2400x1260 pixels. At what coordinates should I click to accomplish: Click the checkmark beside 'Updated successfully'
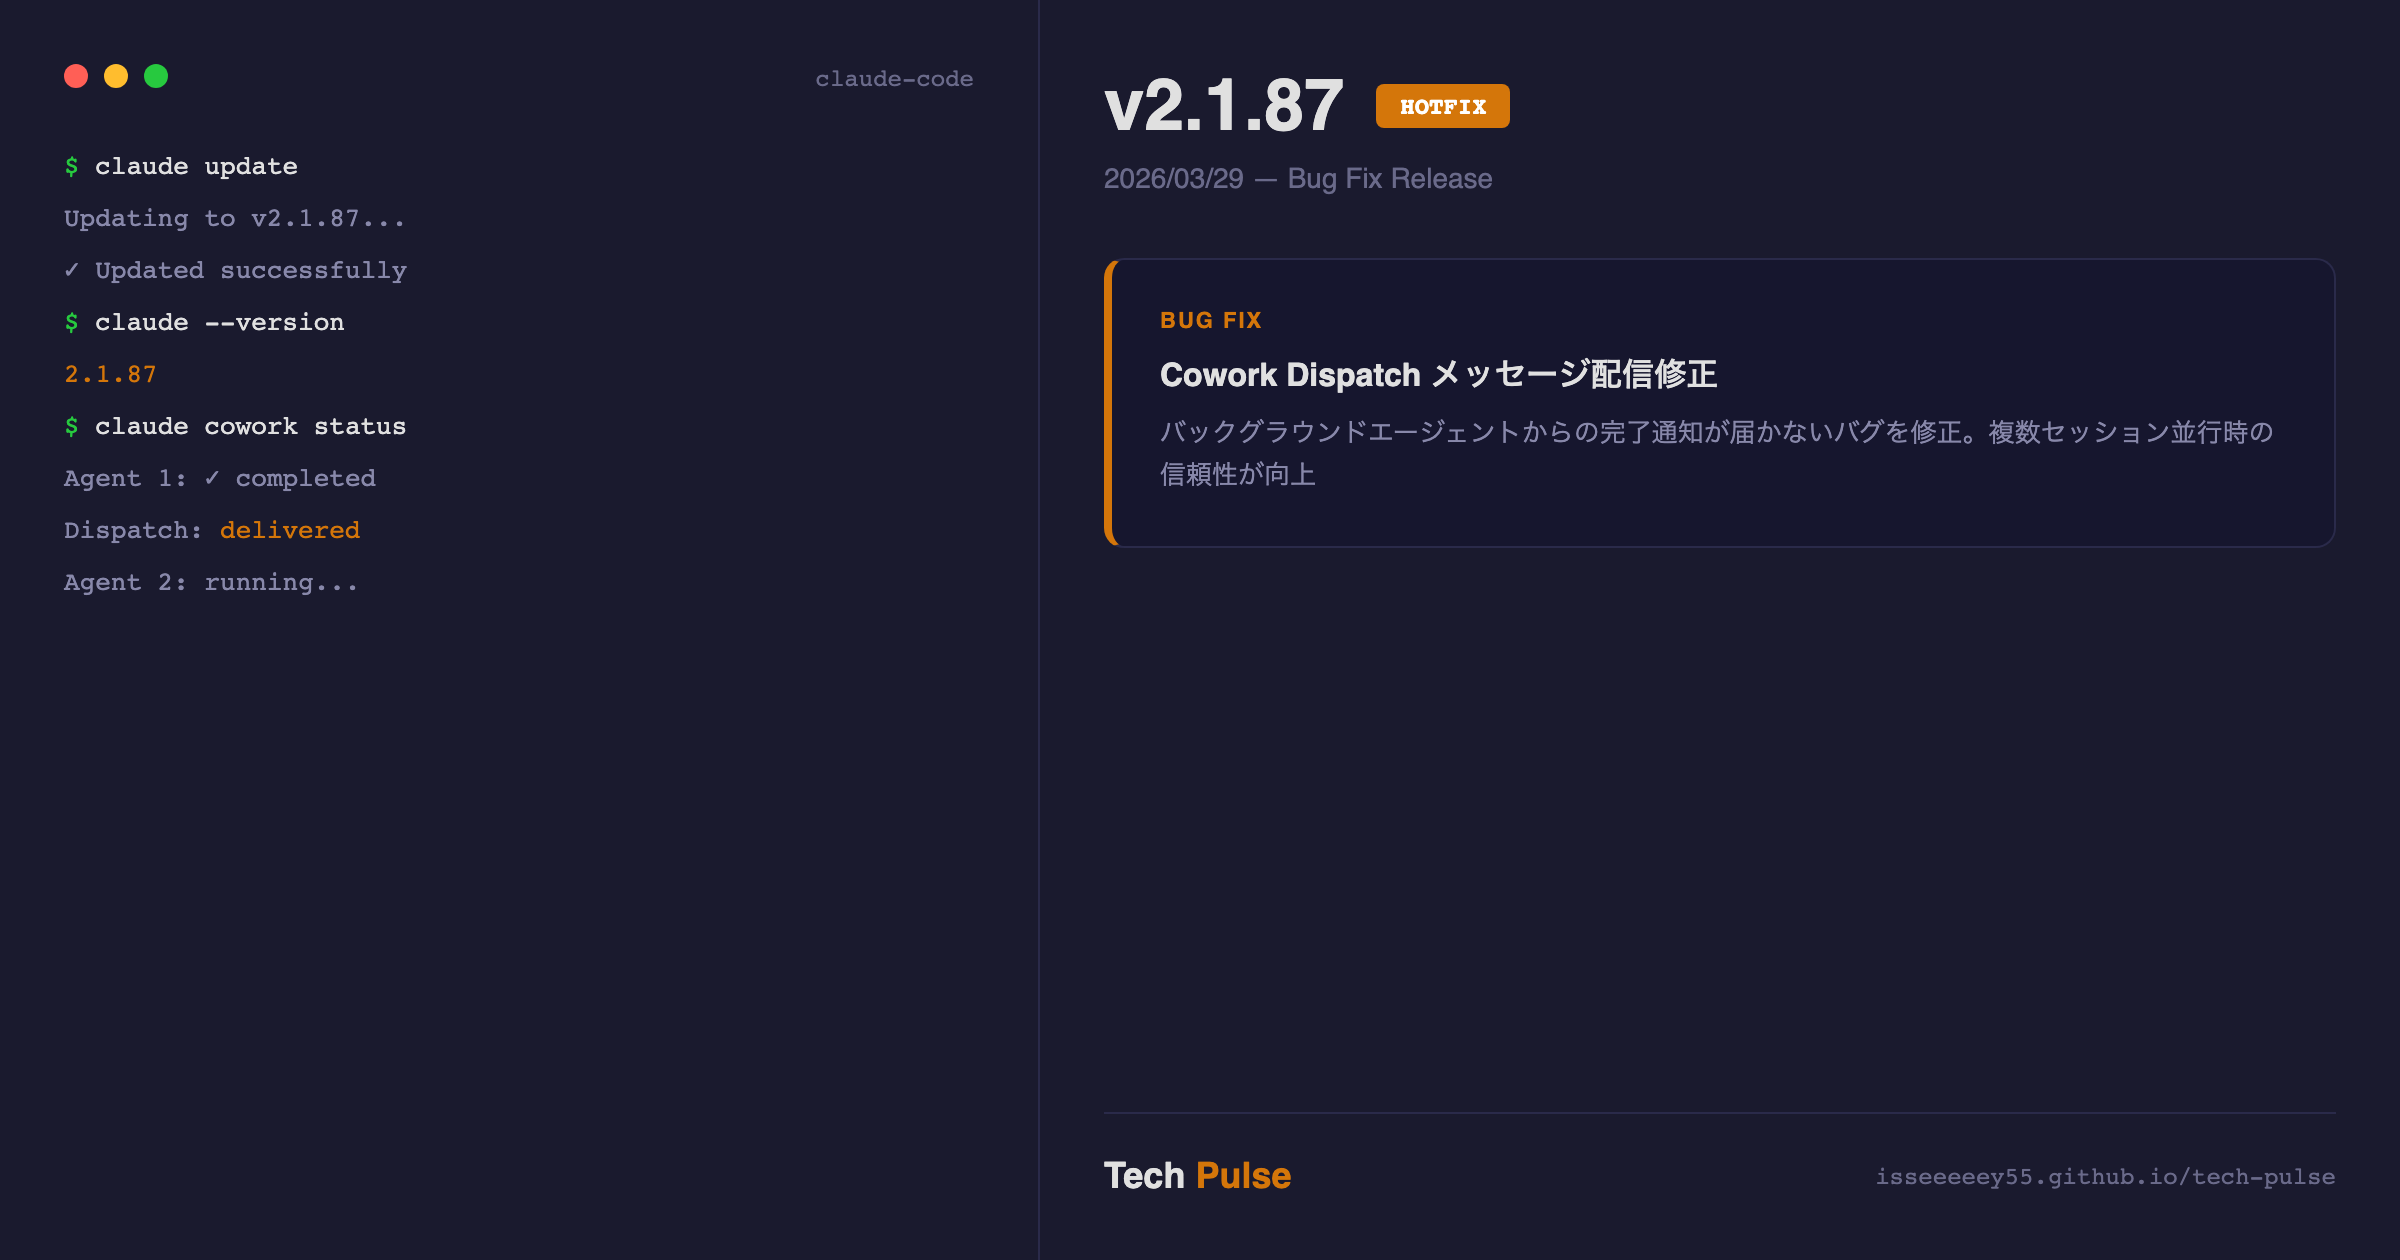[71, 270]
